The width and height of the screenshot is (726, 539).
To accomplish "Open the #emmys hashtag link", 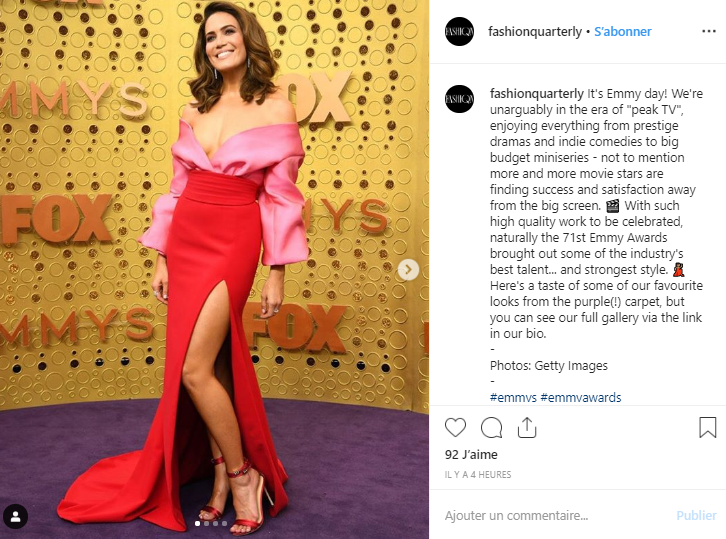I will point(513,397).
